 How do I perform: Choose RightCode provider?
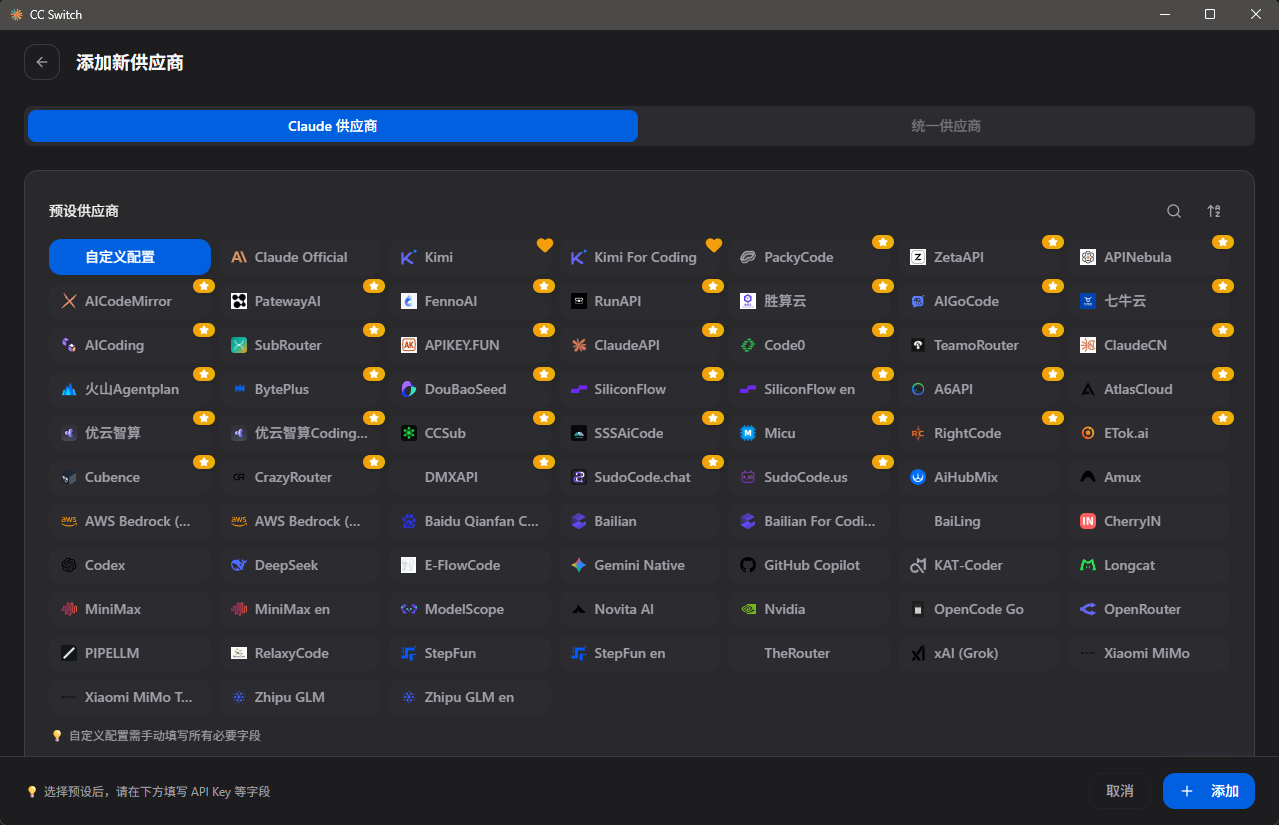(x=980, y=433)
